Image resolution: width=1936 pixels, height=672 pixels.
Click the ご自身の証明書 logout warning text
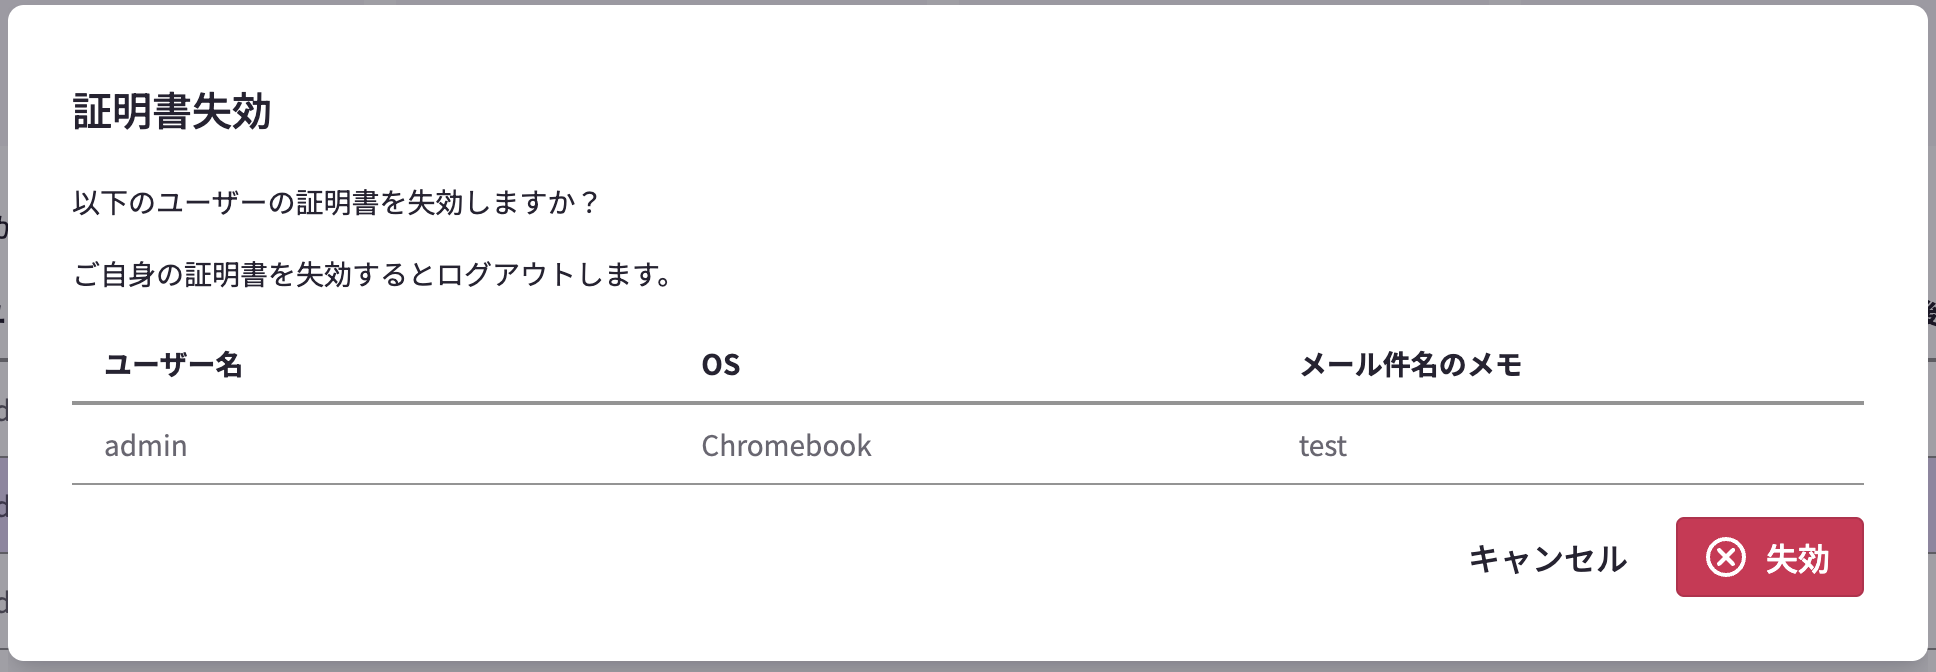[373, 274]
